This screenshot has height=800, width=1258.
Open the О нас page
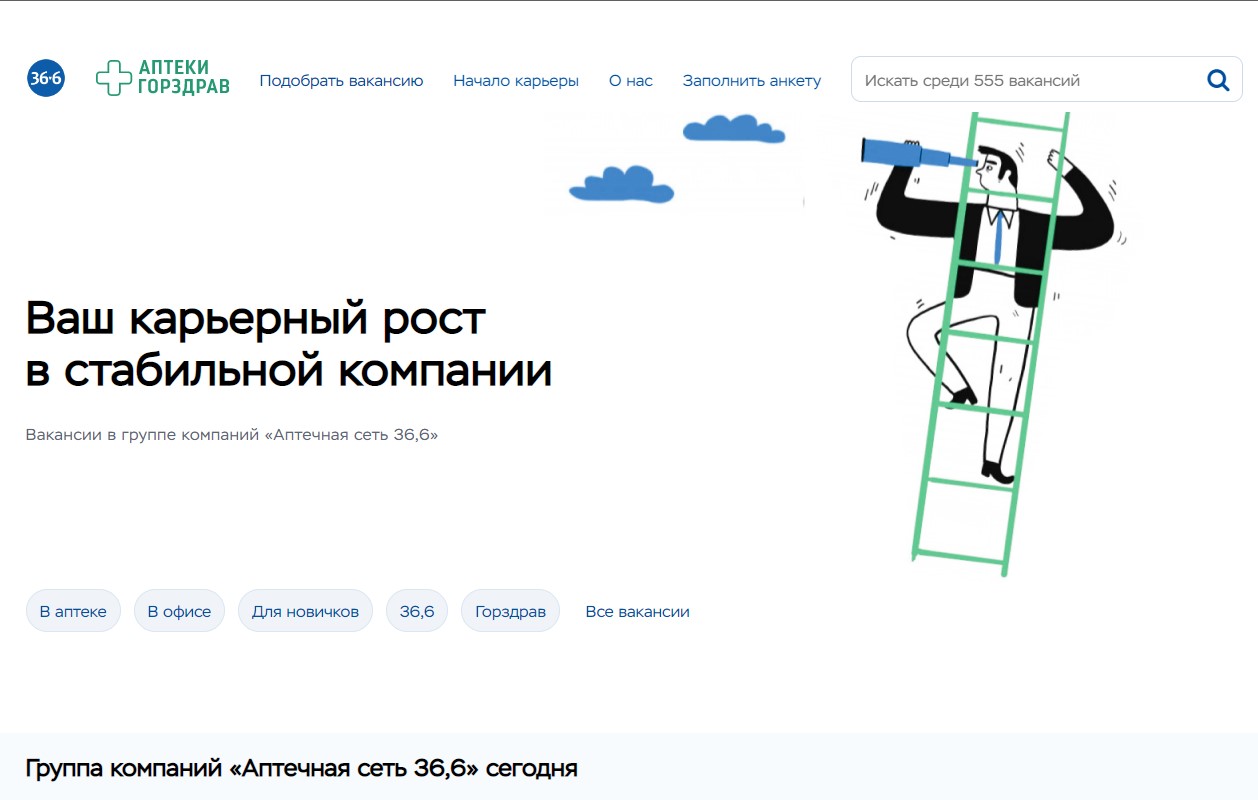click(630, 81)
